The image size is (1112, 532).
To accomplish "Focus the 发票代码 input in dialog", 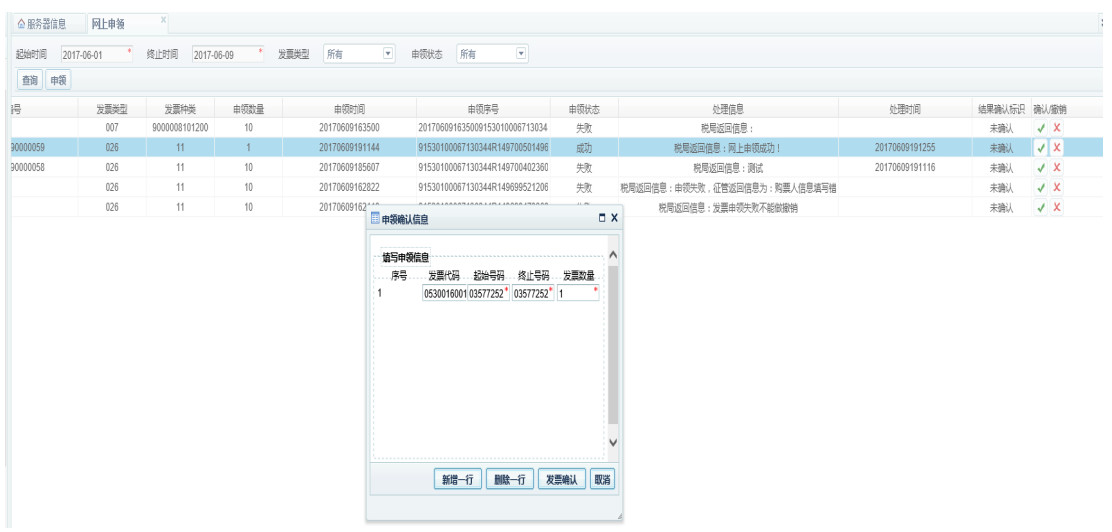I will (444, 293).
